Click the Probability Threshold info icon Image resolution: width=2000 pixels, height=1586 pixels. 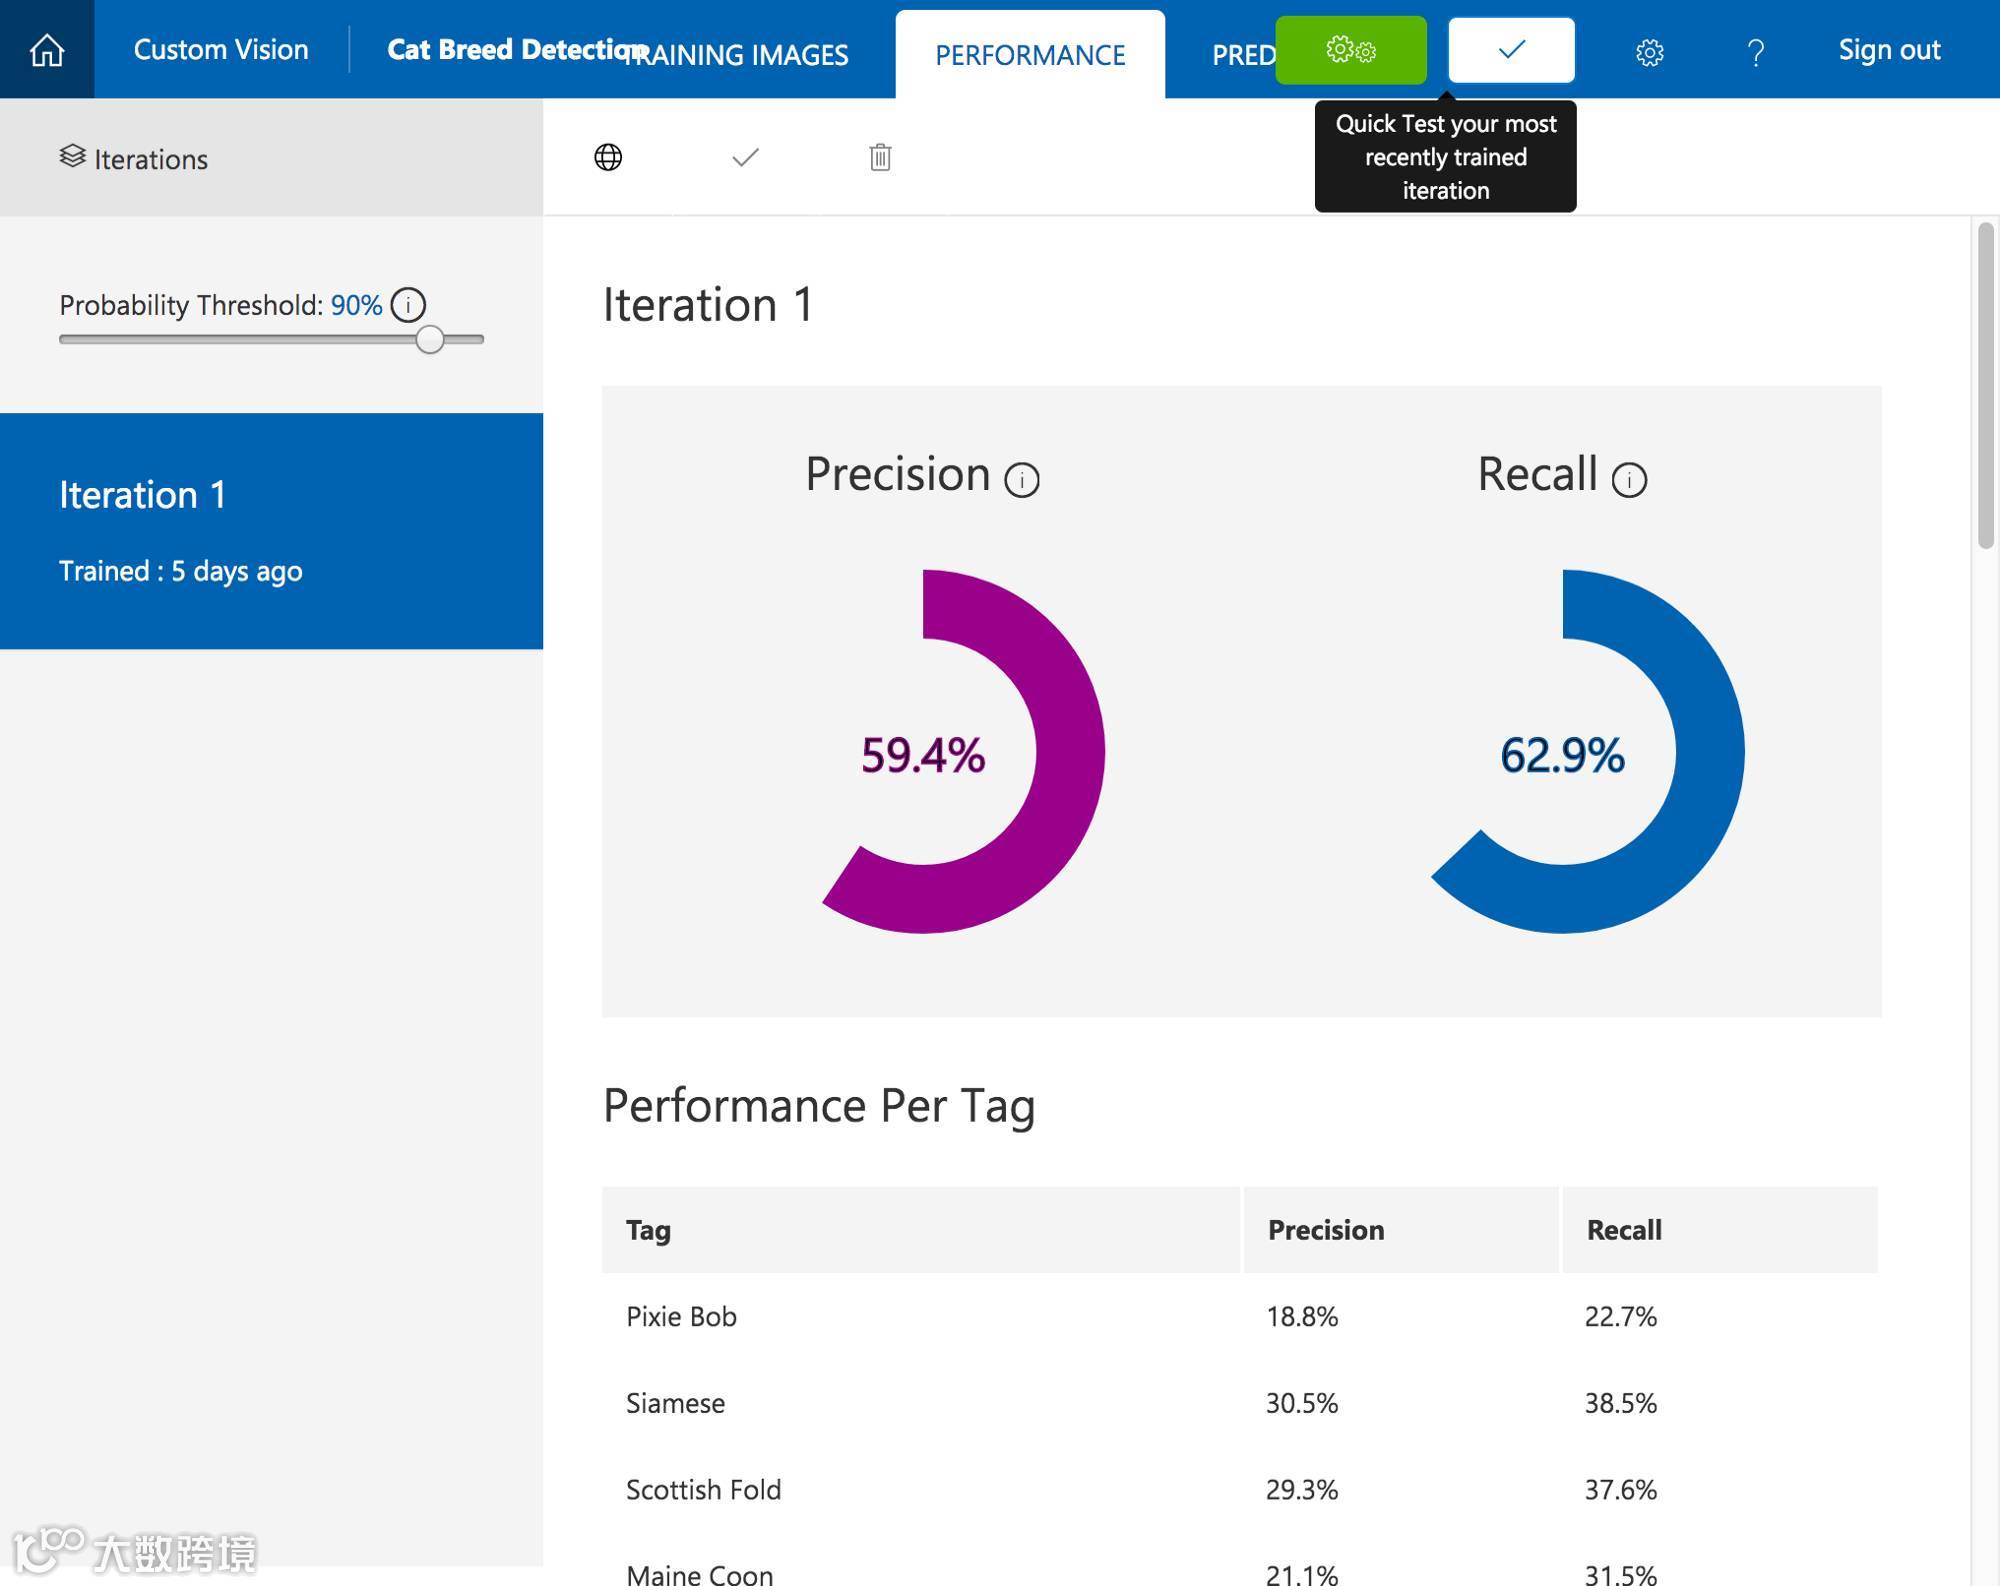408,305
